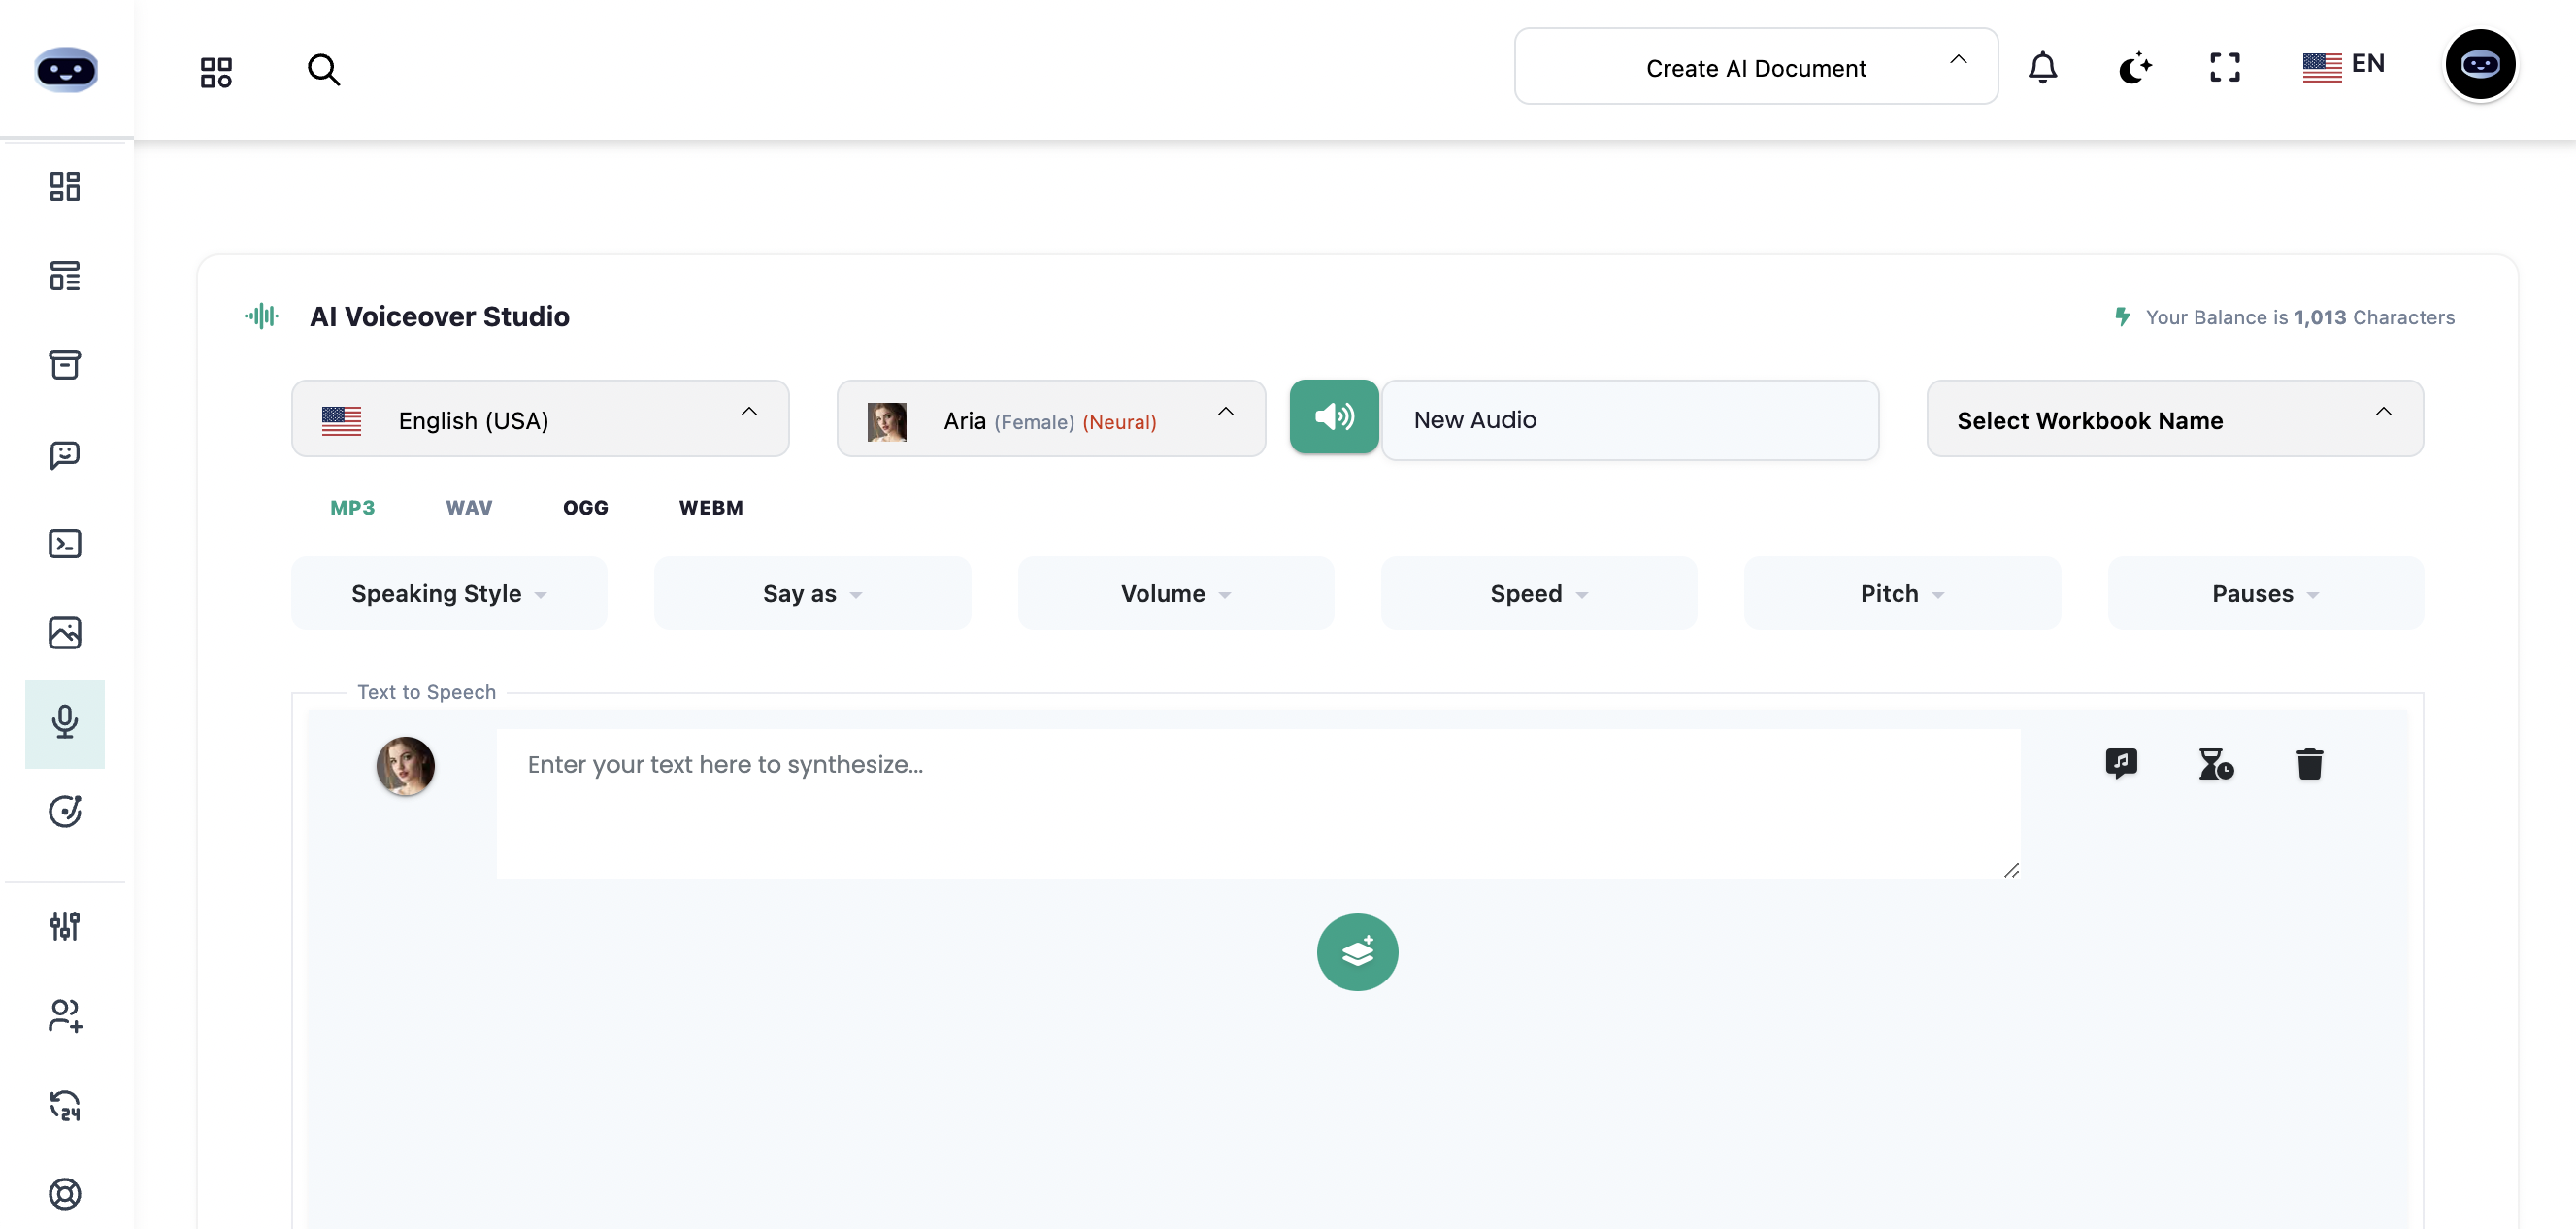Toggle dark mode with the moon icon
This screenshot has height=1229, width=2576.
pyautogui.click(x=2135, y=67)
